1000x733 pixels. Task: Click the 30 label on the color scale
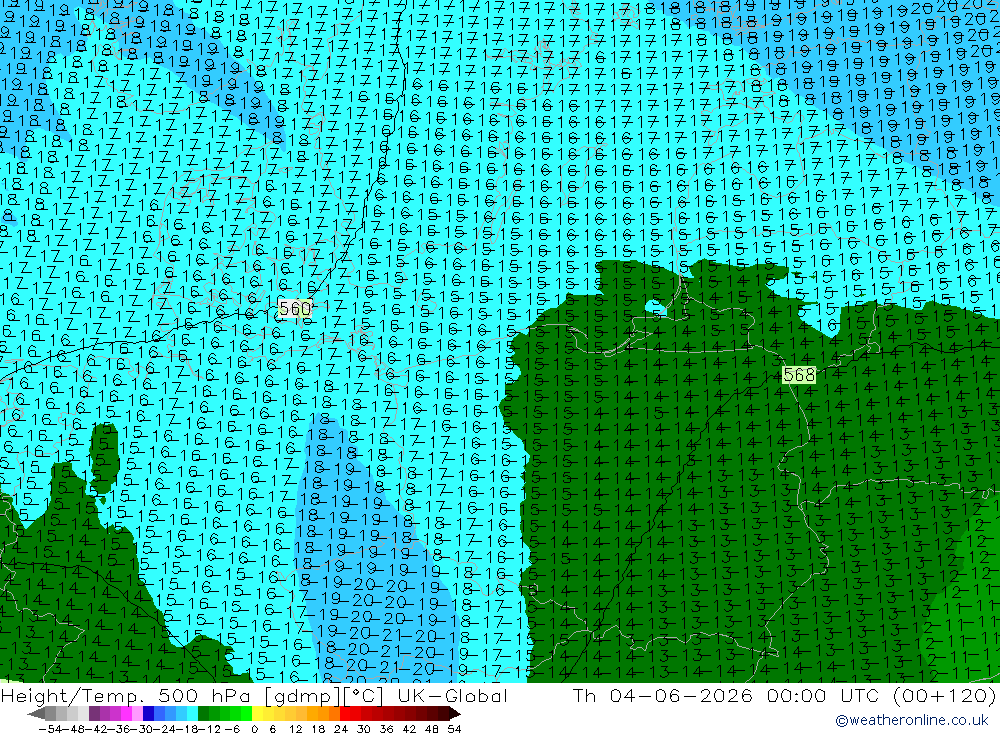coord(364,729)
